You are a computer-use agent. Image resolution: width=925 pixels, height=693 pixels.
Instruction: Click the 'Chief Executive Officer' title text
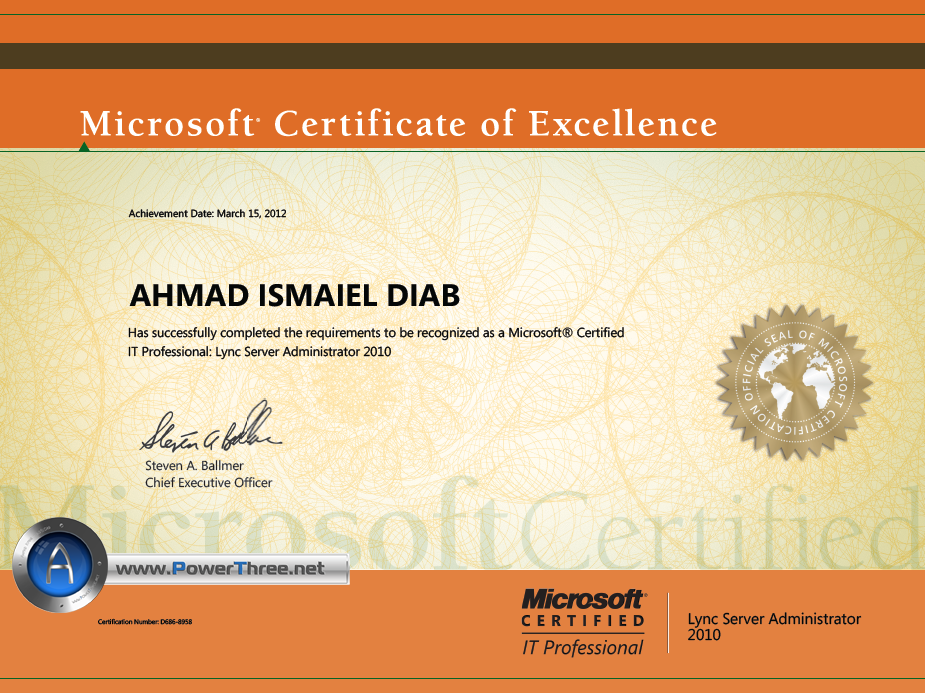pyautogui.click(x=208, y=482)
